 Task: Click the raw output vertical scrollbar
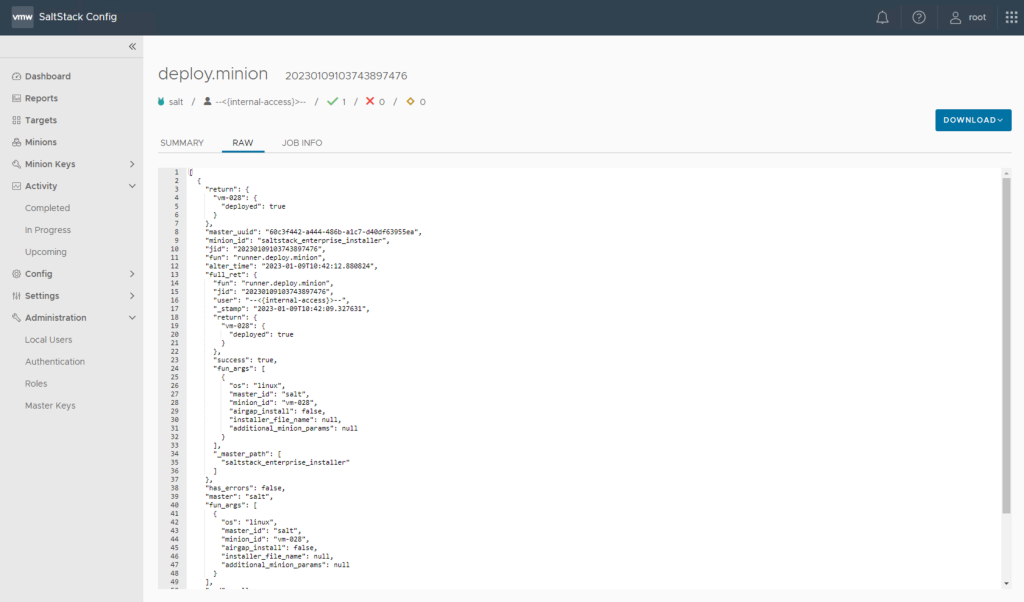(x=1006, y=345)
